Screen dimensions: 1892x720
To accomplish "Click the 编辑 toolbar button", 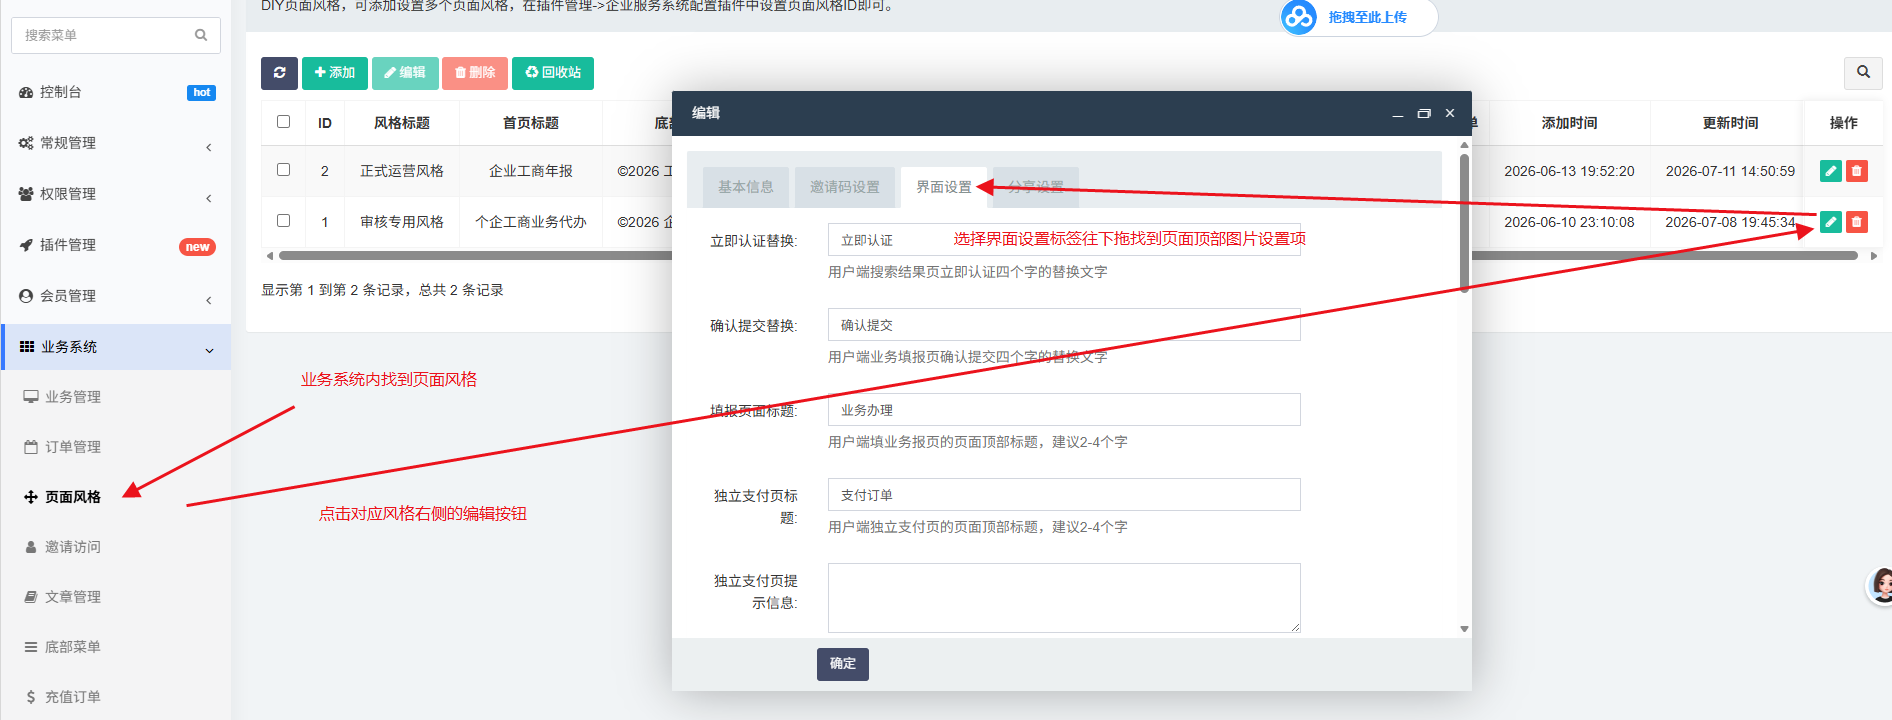I will click(405, 73).
